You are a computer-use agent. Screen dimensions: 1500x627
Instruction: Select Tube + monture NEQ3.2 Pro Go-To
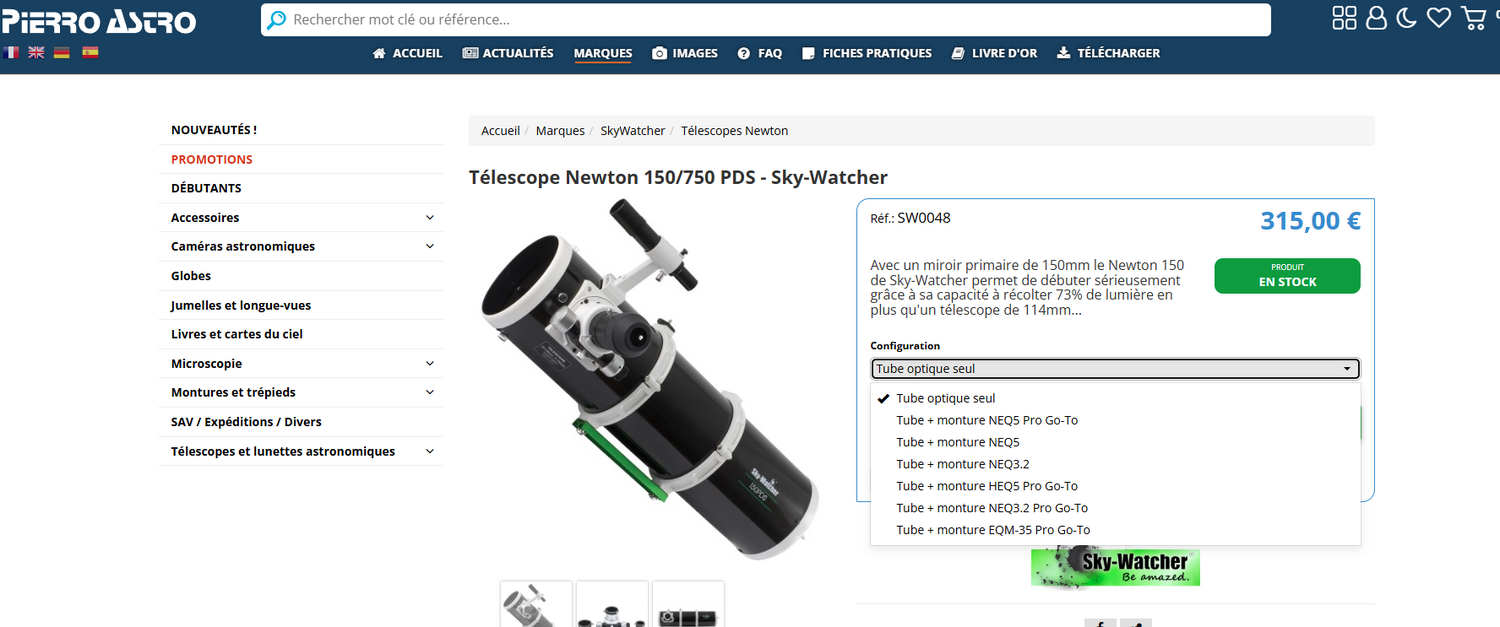pos(1115,508)
